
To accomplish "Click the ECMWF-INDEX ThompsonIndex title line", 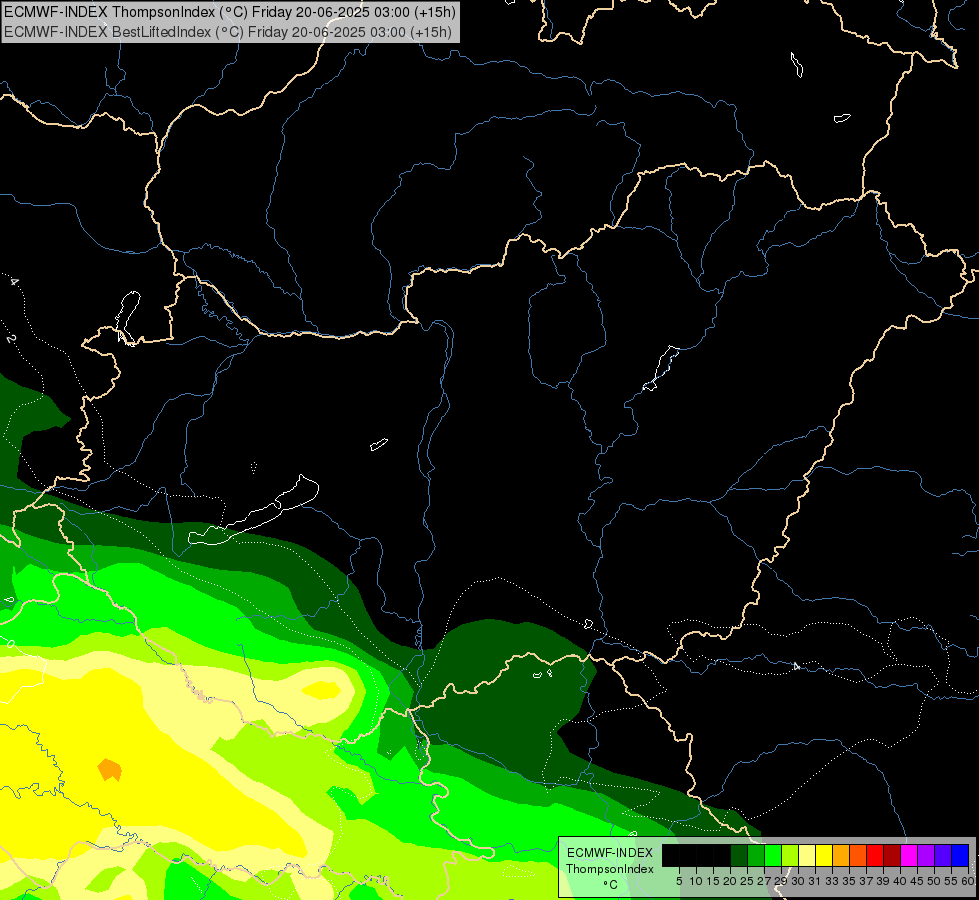I will click(230, 12).
